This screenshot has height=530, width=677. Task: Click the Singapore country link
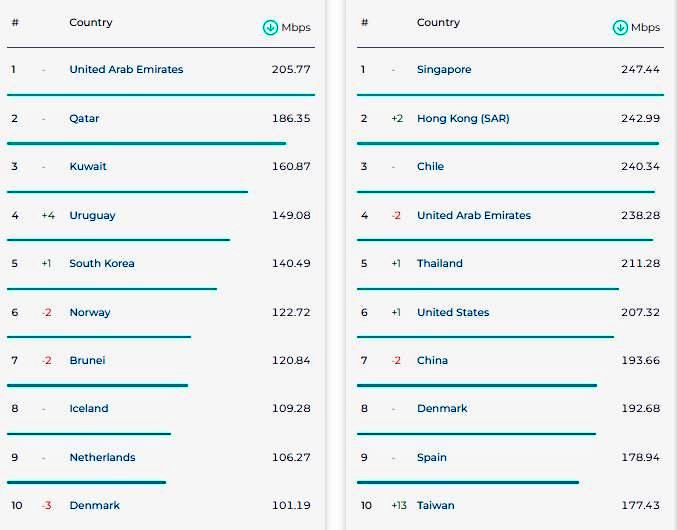click(444, 69)
